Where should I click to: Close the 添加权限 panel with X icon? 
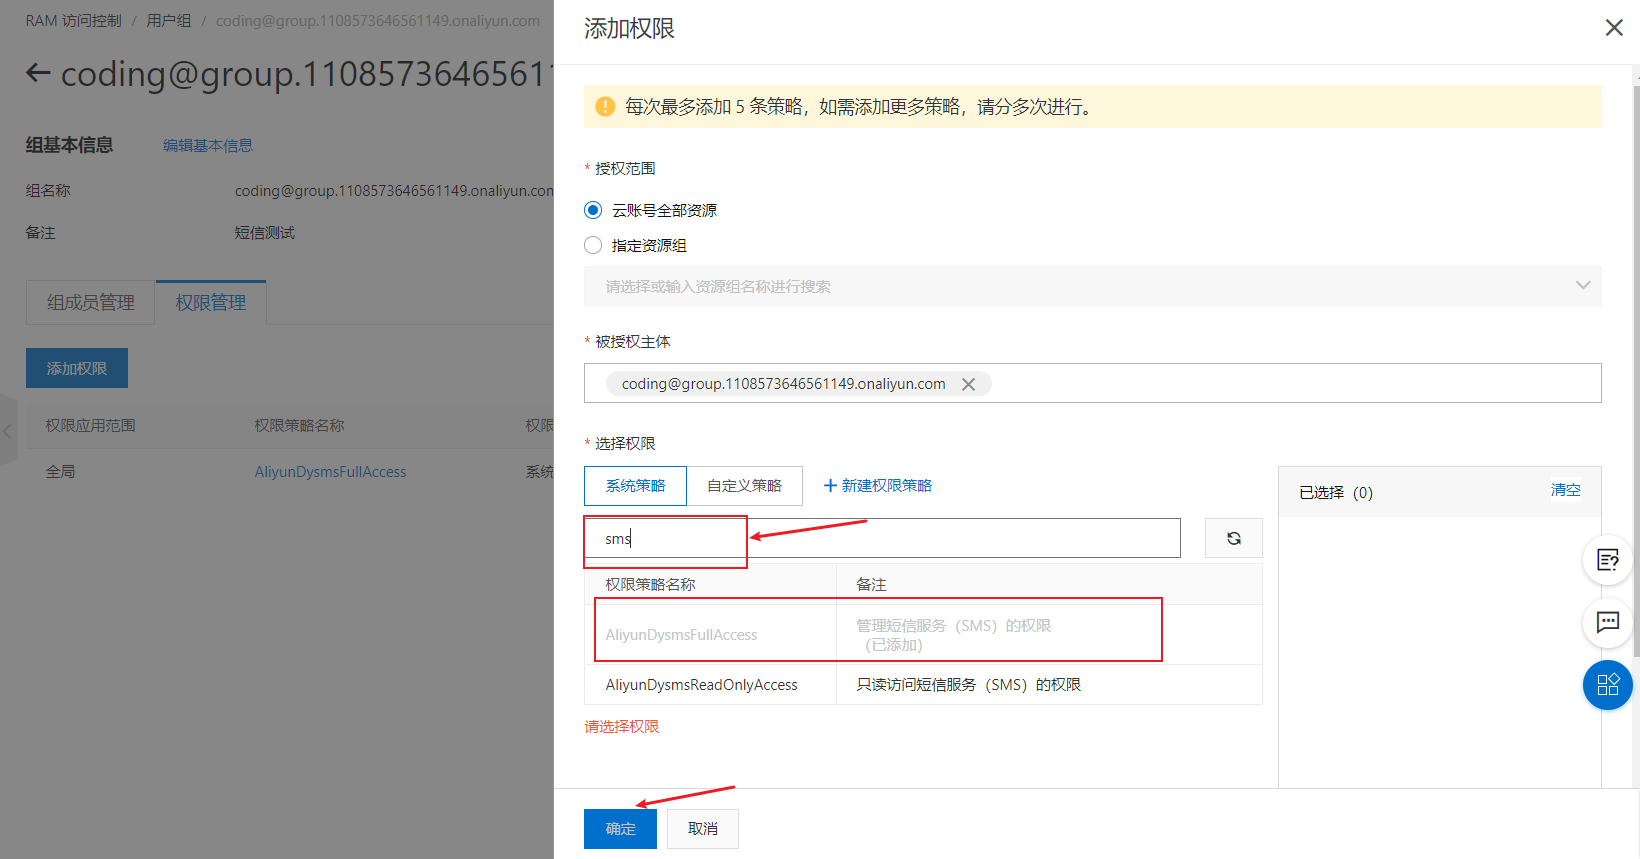click(1614, 28)
